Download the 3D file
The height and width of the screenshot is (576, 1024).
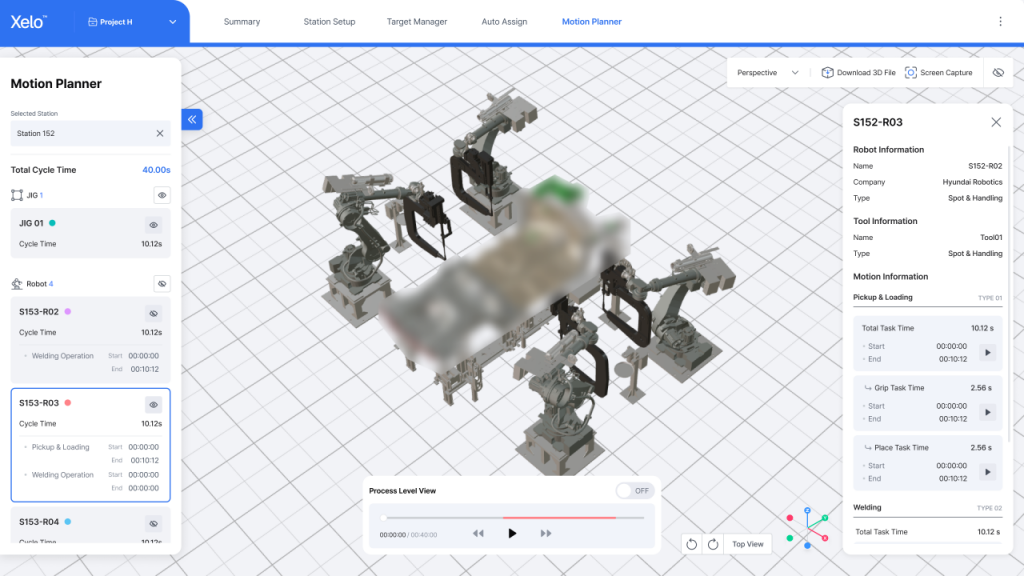click(858, 73)
